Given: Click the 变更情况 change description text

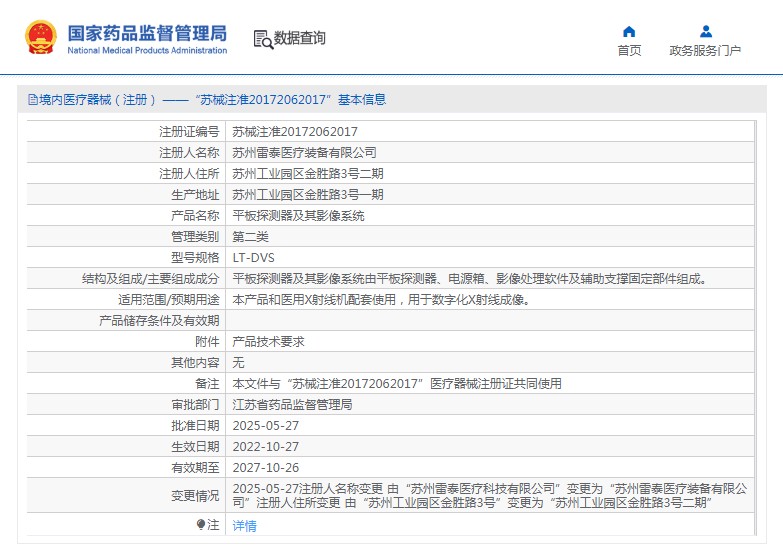Looking at the screenshot, I should 489,495.
